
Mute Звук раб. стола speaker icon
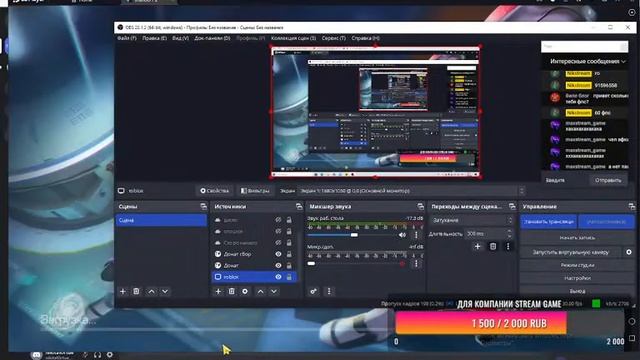(x=402, y=235)
